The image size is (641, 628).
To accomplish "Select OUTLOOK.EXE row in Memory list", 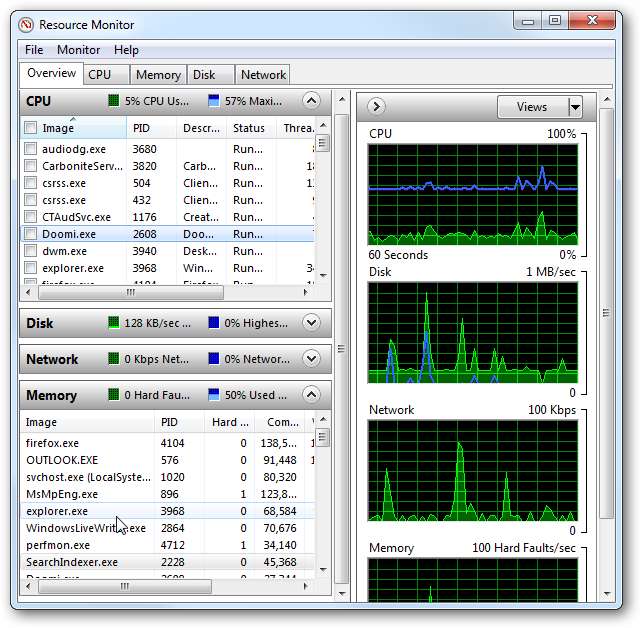I will pyautogui.click(x=168, y=460).
